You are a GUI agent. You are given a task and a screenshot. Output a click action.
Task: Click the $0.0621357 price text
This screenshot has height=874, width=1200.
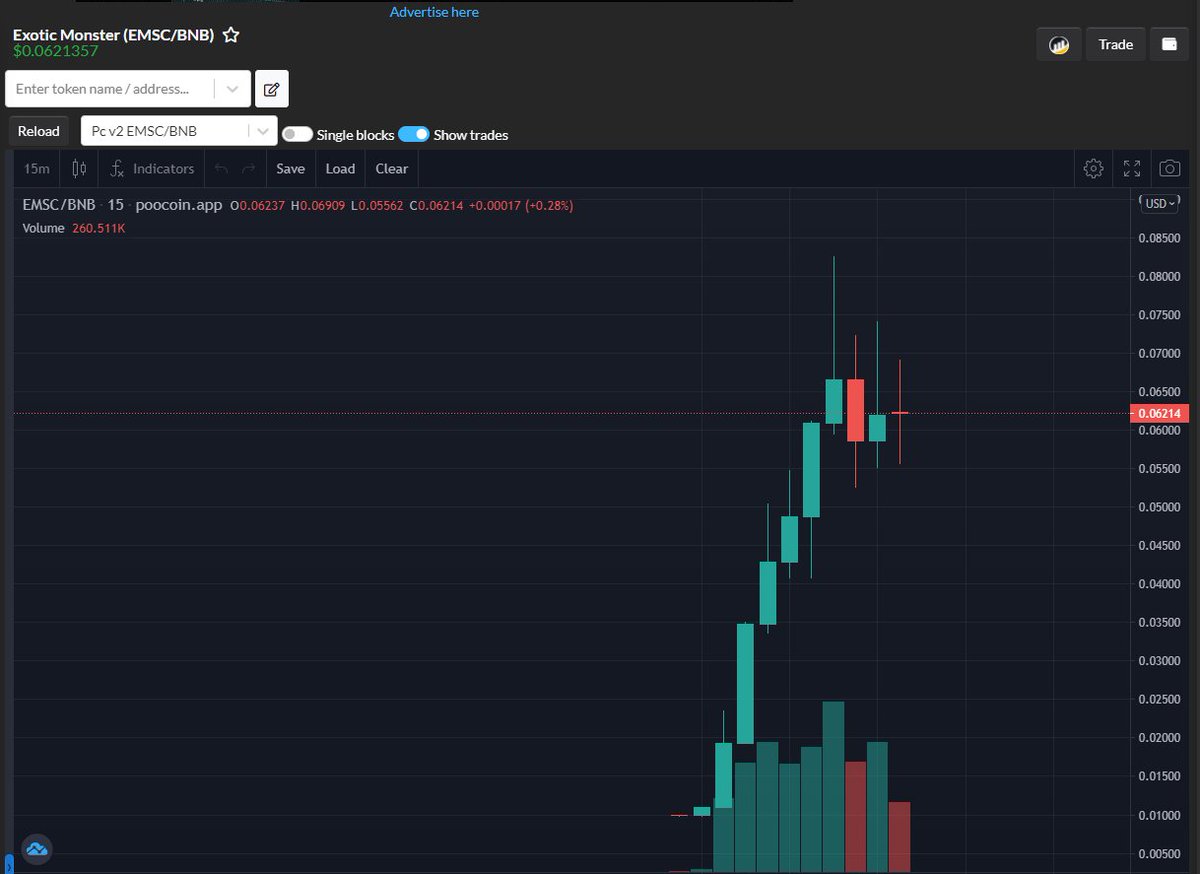pyautogui.click(x=56, y=51)
